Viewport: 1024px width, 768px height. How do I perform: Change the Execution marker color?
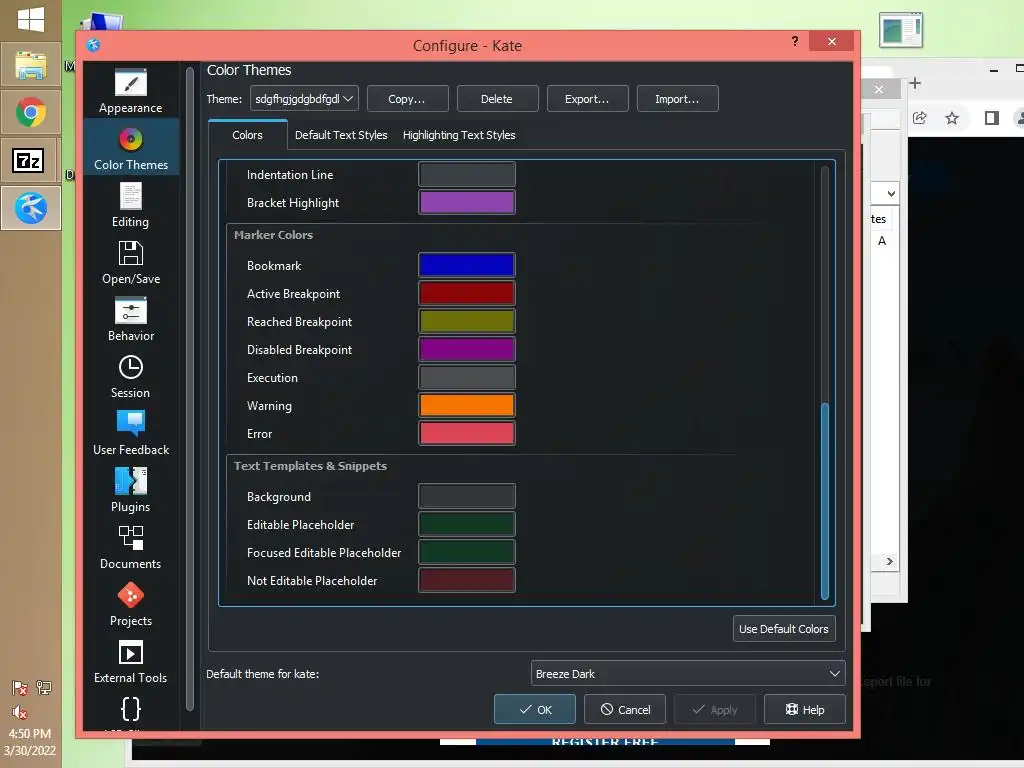(467, 377)
